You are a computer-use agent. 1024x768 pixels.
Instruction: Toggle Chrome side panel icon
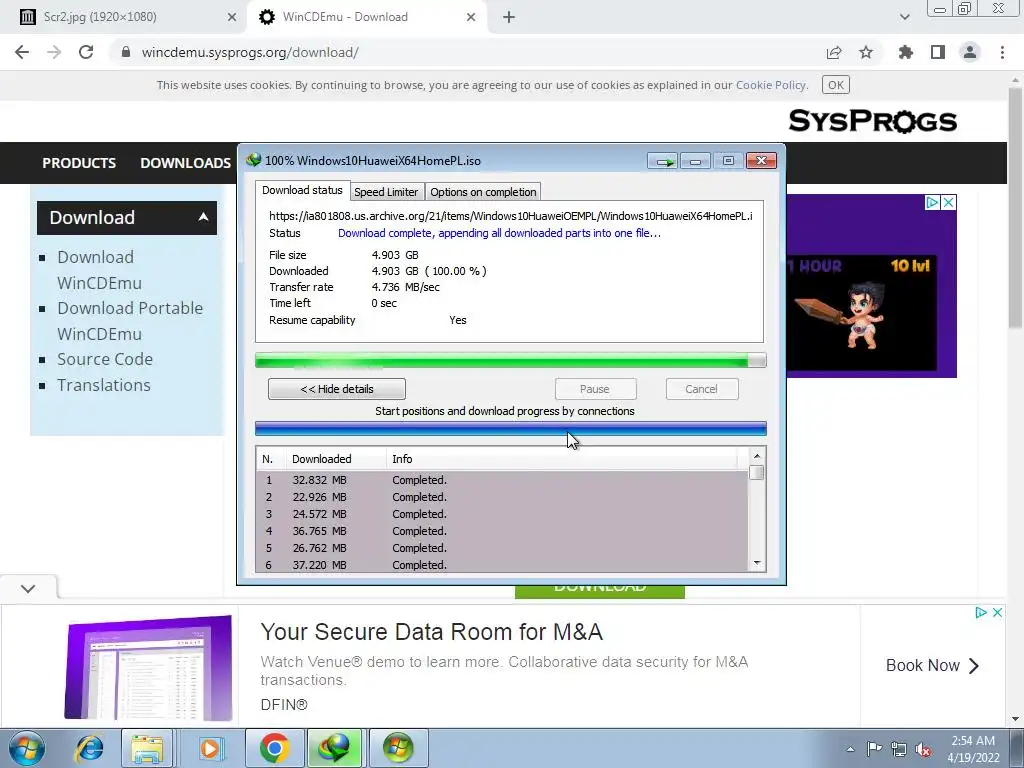(938, 52)
